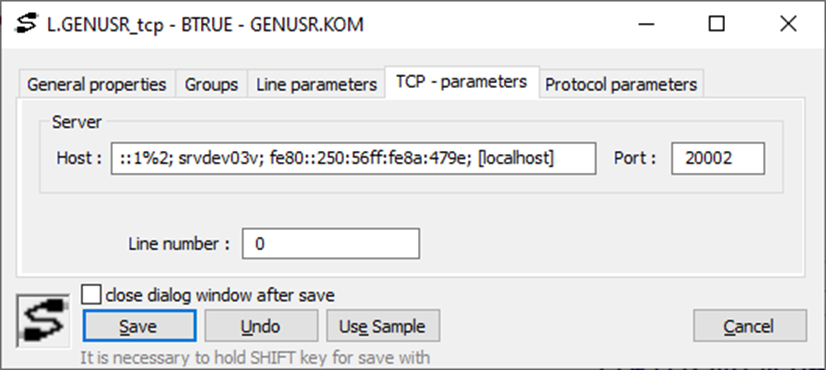Image resolution: width=826 pixels, height=370 pixels.
Task: Click into the Port field showing 20002
Action: 718,158
